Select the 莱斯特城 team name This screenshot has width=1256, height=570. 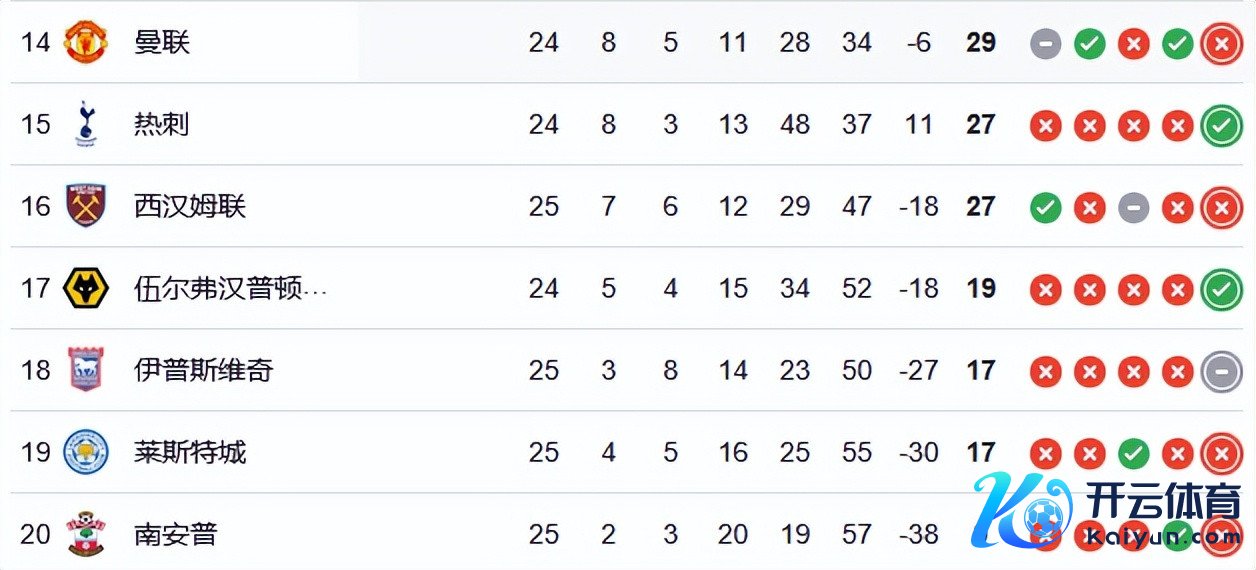point(189,453)
